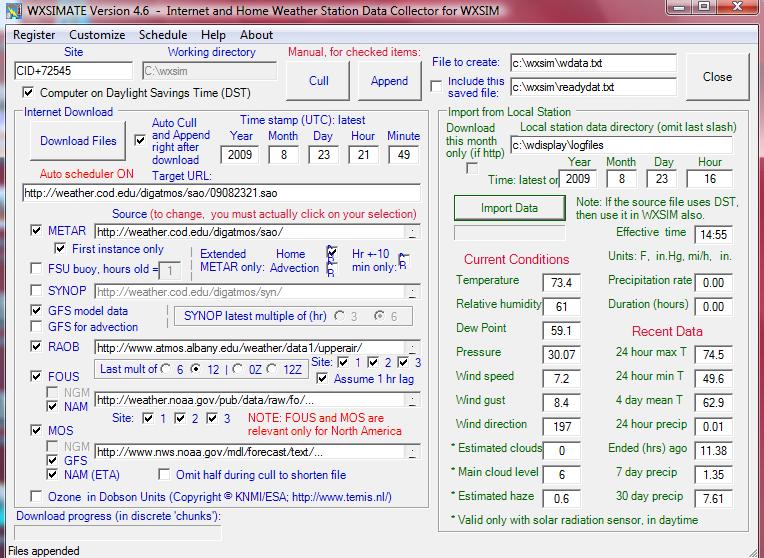Enable the SYNOP checkbox
The width and height of the screenshot is (764, 558).
pos(36,290)
